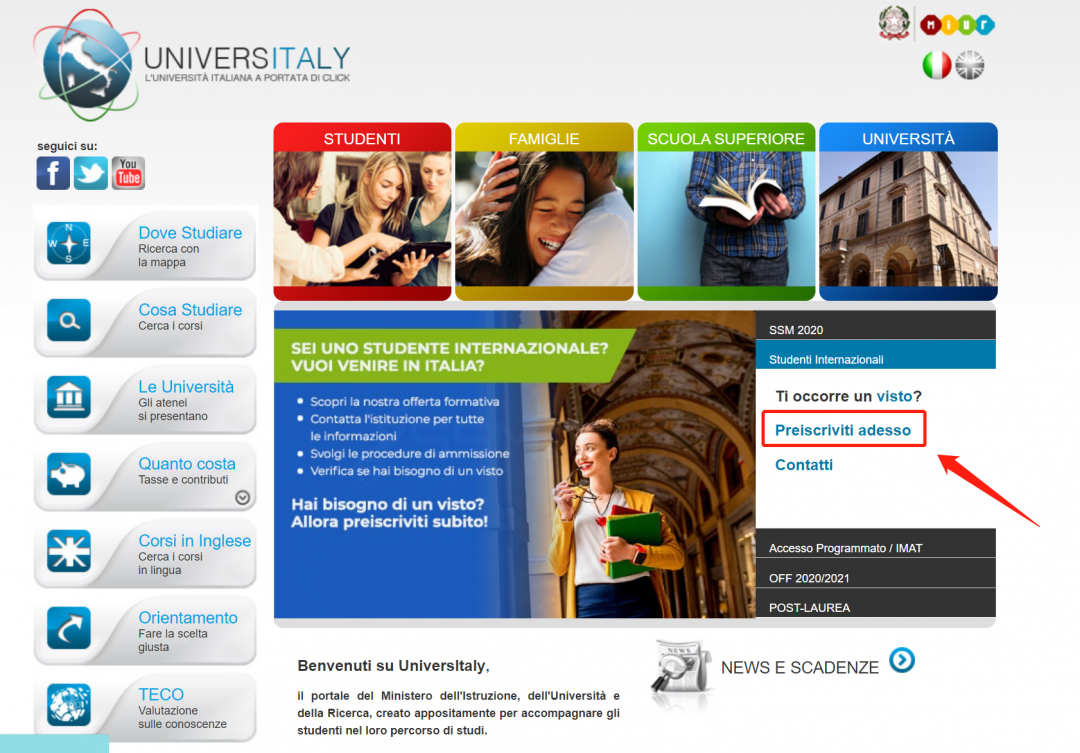
Task: Expand the Quanto costa chevron
Action: [x=242, y=497]
